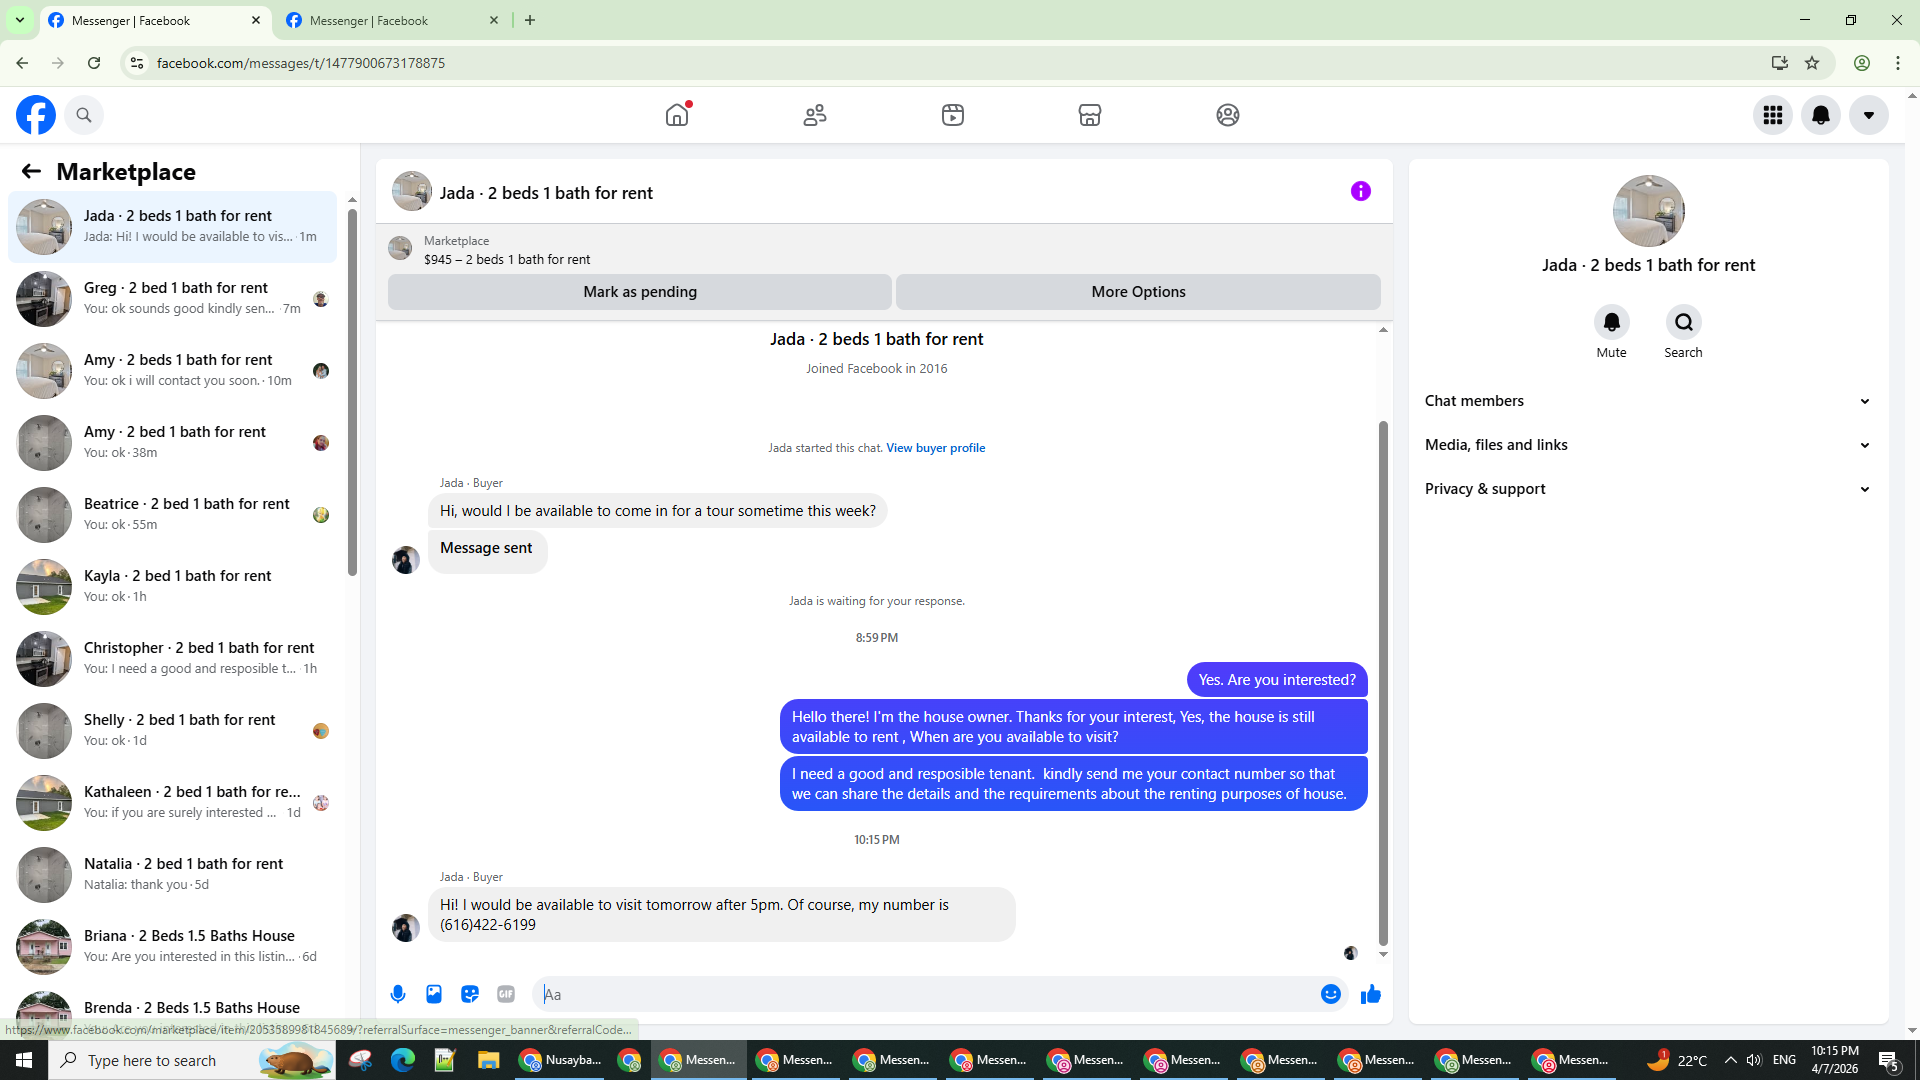Open the Reels video icon
The width and height of the screenshot is (1920, 1080).
953,115
